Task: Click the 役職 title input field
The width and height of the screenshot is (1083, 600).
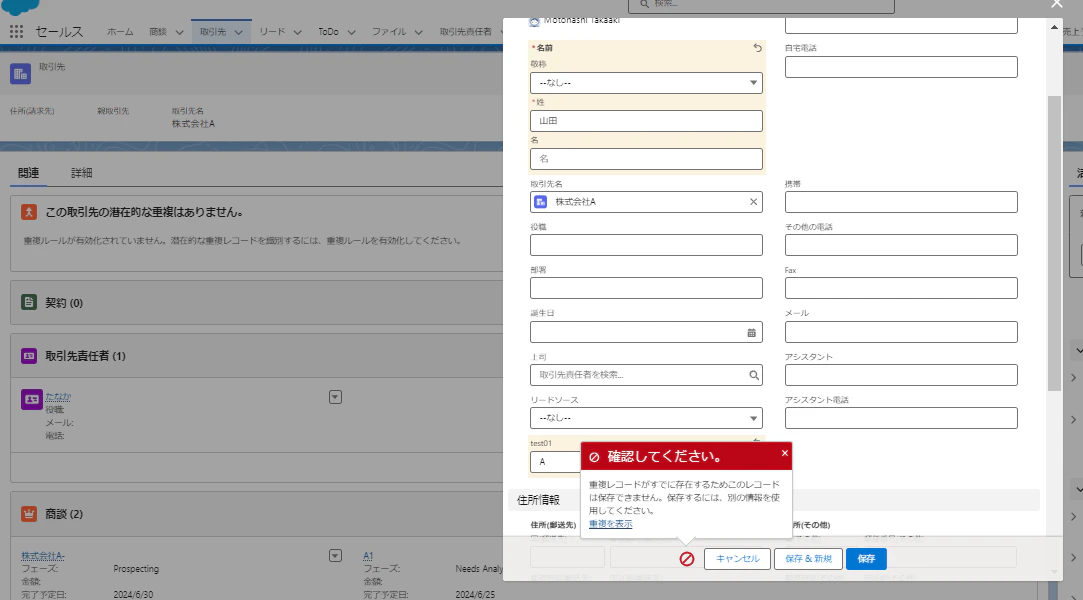Action: point(646,245)
